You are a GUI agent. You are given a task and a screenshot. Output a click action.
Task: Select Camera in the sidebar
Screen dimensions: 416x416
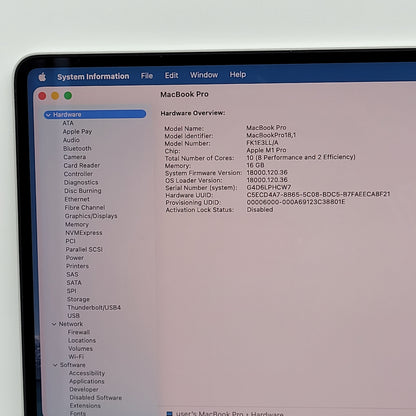point(75,157)
